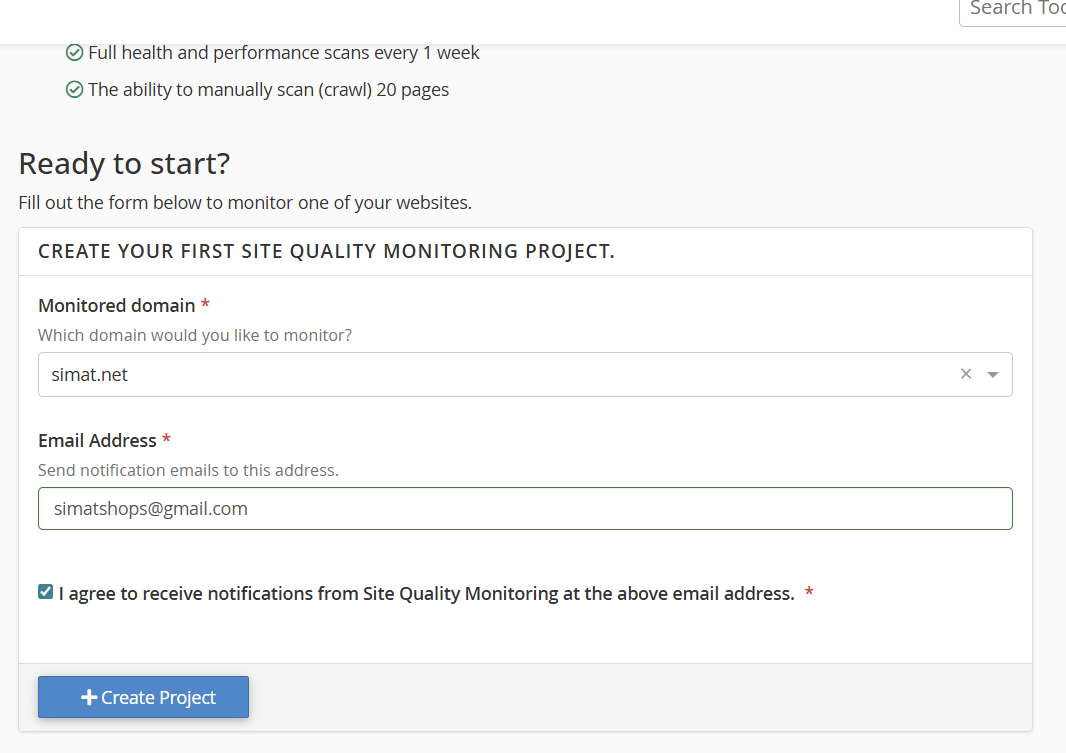Open the simat.net domain select box

point(500,375)
